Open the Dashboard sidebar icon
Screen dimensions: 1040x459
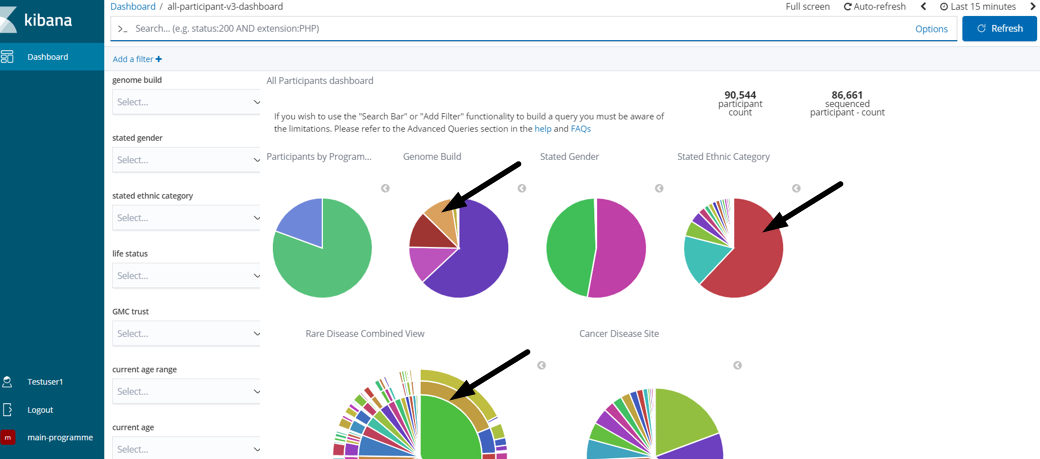pyautogui.click(x=7, y=57)
